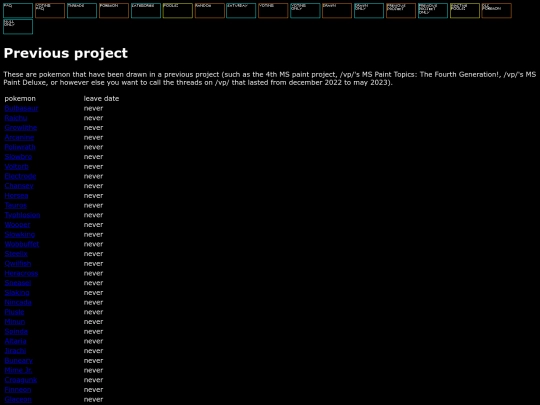
Task: Visit the Spinda link
Action: click(16, 331)
